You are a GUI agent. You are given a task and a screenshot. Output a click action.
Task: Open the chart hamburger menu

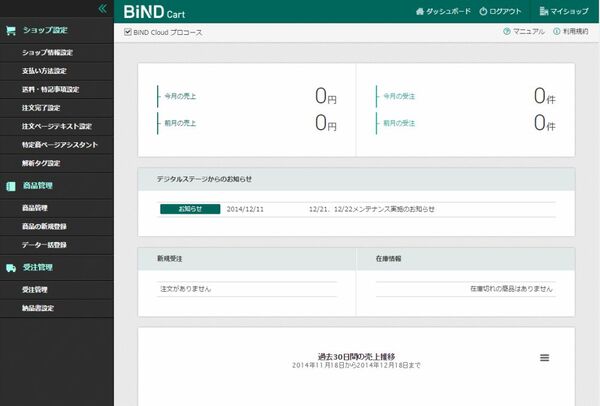(545, 358)
